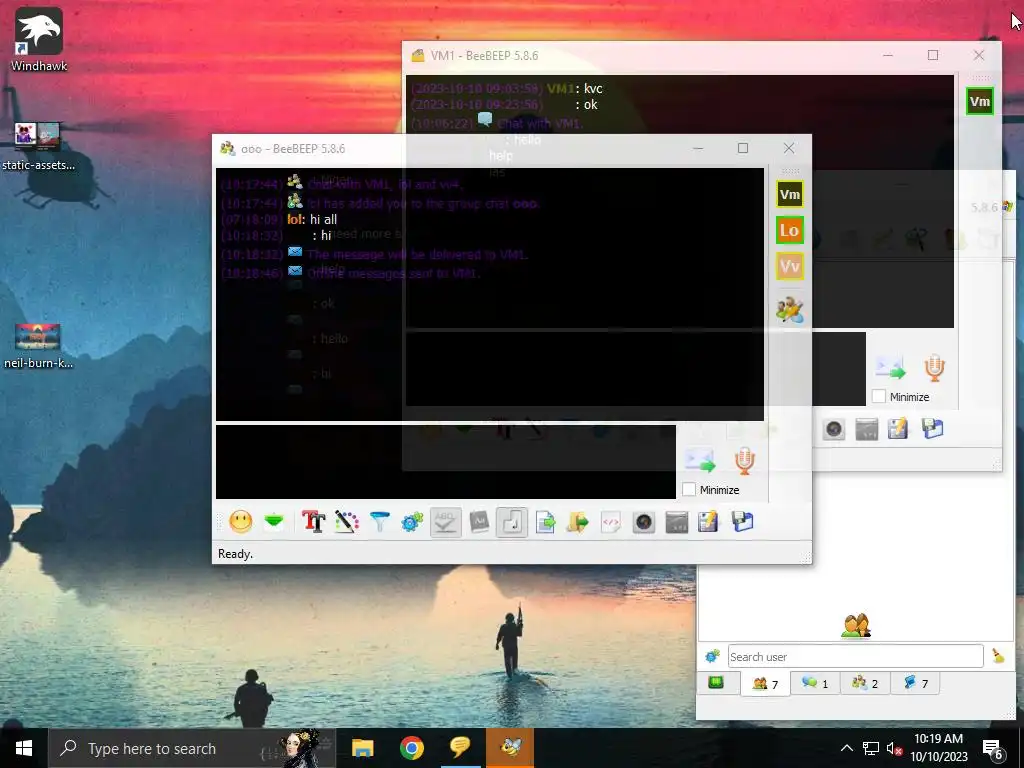Click the code snippet </> icon in ooo chat
The height and width of the screenshot is (768, 1024).
pyautogui.click(x=611, y=522)
